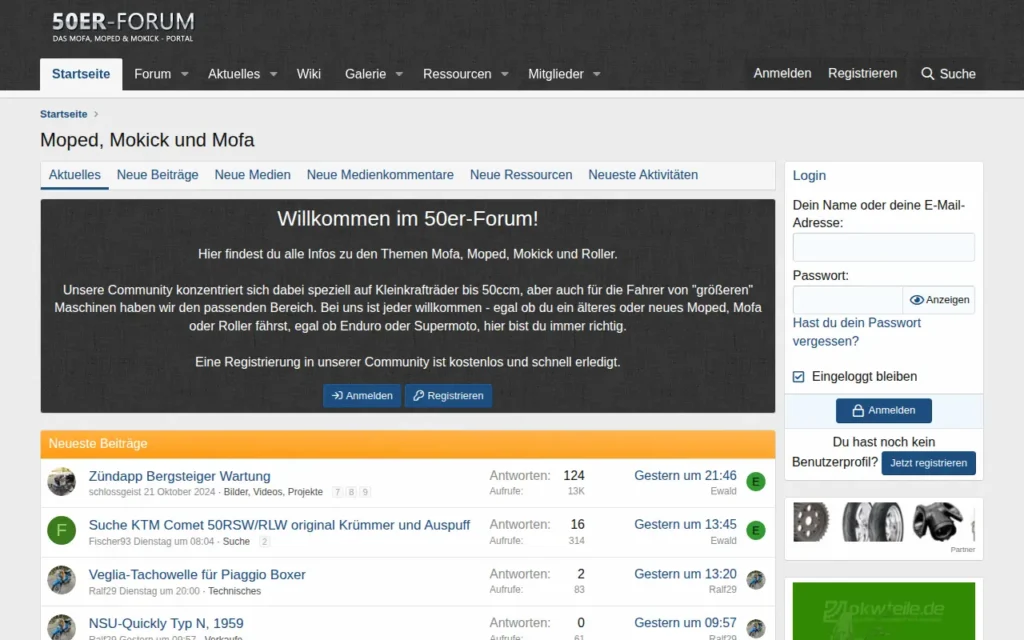The image size is (1024, 640).
Task: Open the Aktuelles navigation item in header
Action: coord(234,74)
